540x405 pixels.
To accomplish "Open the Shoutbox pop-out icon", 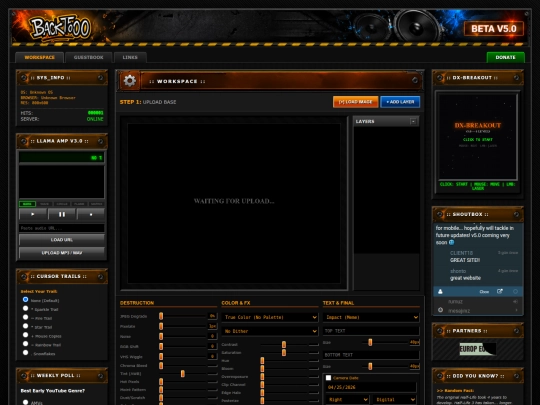I will (500, 291).
